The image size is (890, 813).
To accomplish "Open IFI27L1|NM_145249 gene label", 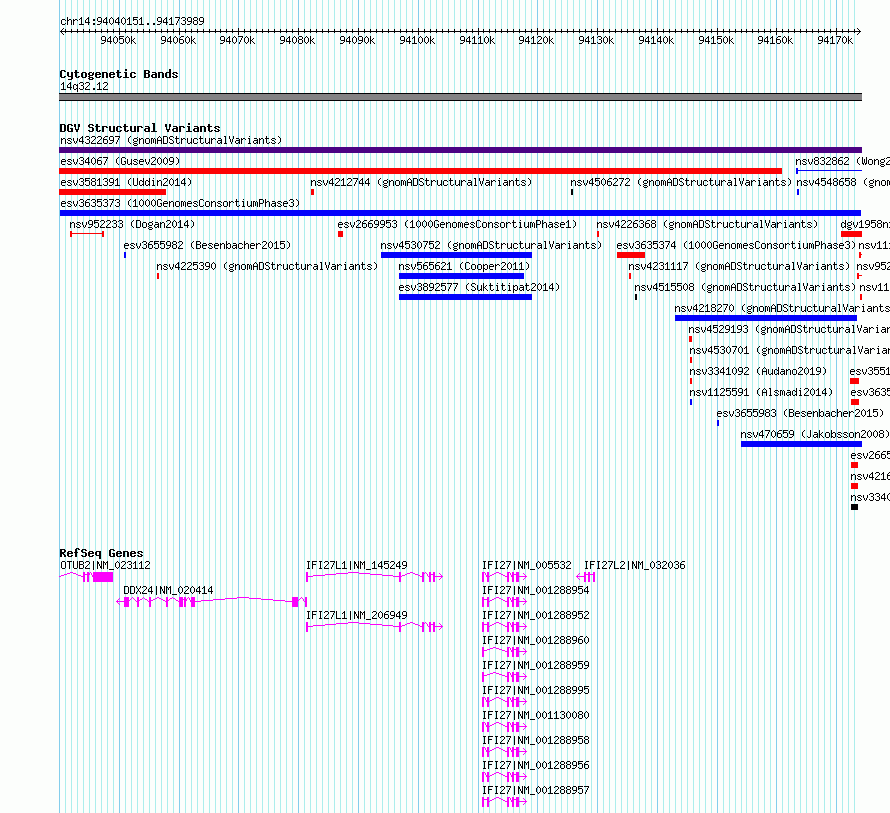I will (356, 565).
